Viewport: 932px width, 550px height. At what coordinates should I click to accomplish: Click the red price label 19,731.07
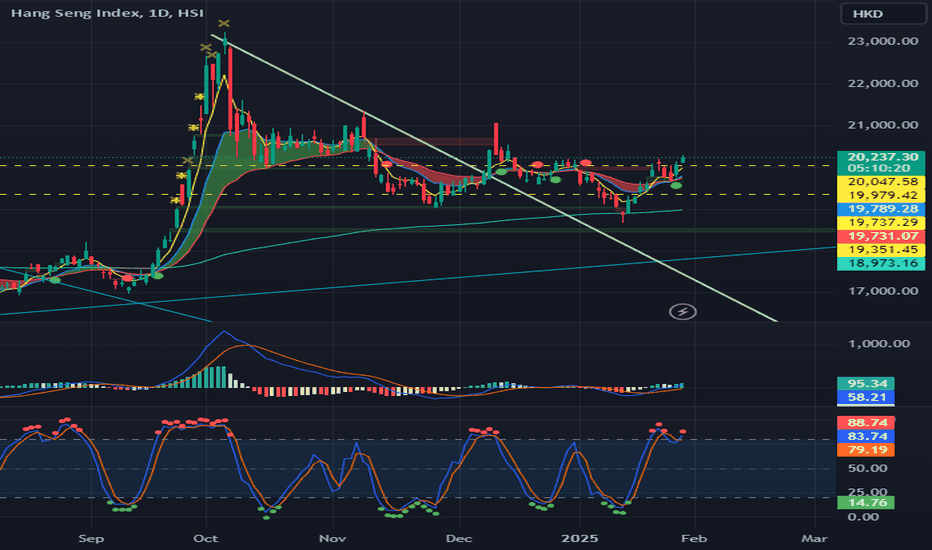883,237
